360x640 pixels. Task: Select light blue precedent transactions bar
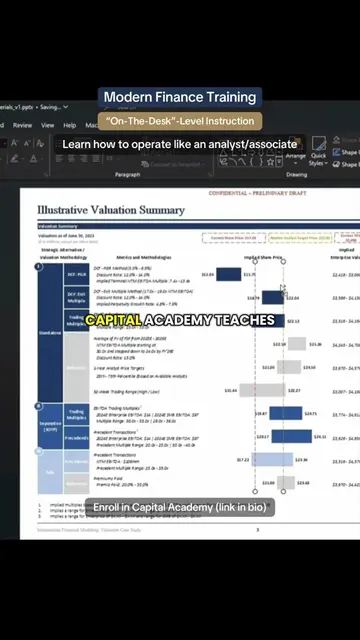[272, 460]
